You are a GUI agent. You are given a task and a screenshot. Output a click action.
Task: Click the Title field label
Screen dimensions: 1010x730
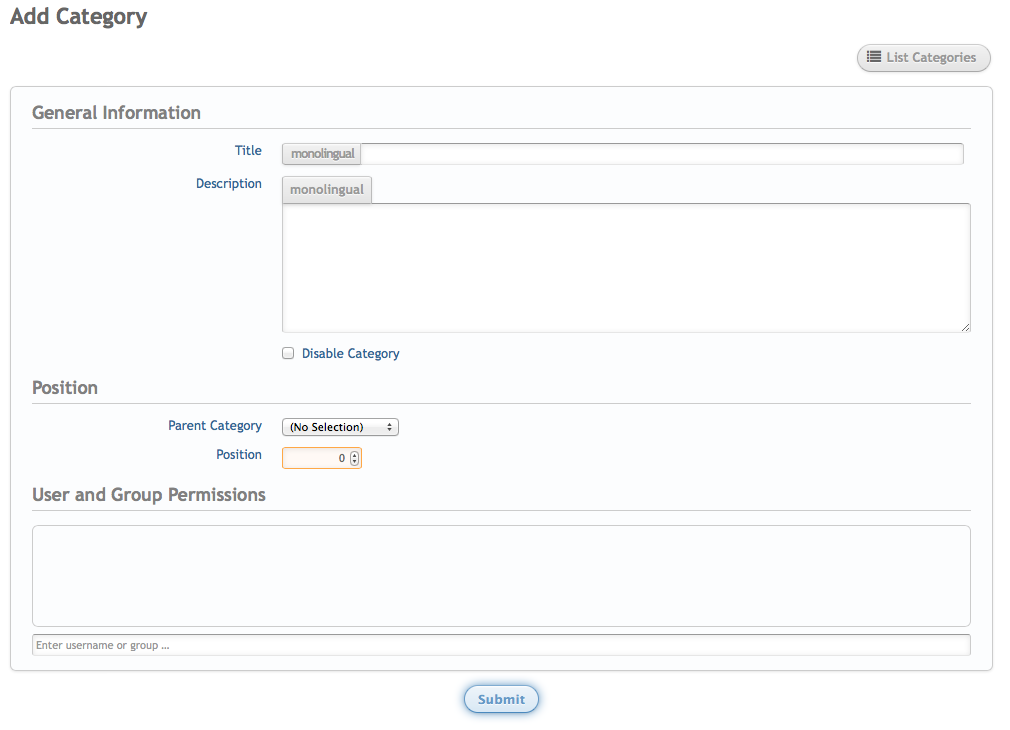pos(248,151)
